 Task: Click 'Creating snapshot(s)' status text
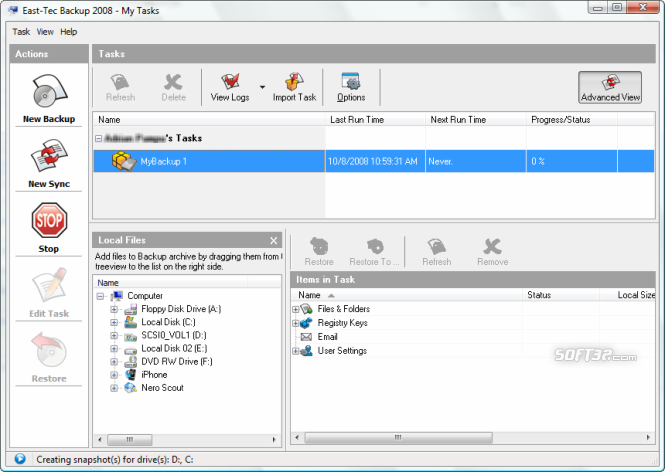tap(115, 459)
